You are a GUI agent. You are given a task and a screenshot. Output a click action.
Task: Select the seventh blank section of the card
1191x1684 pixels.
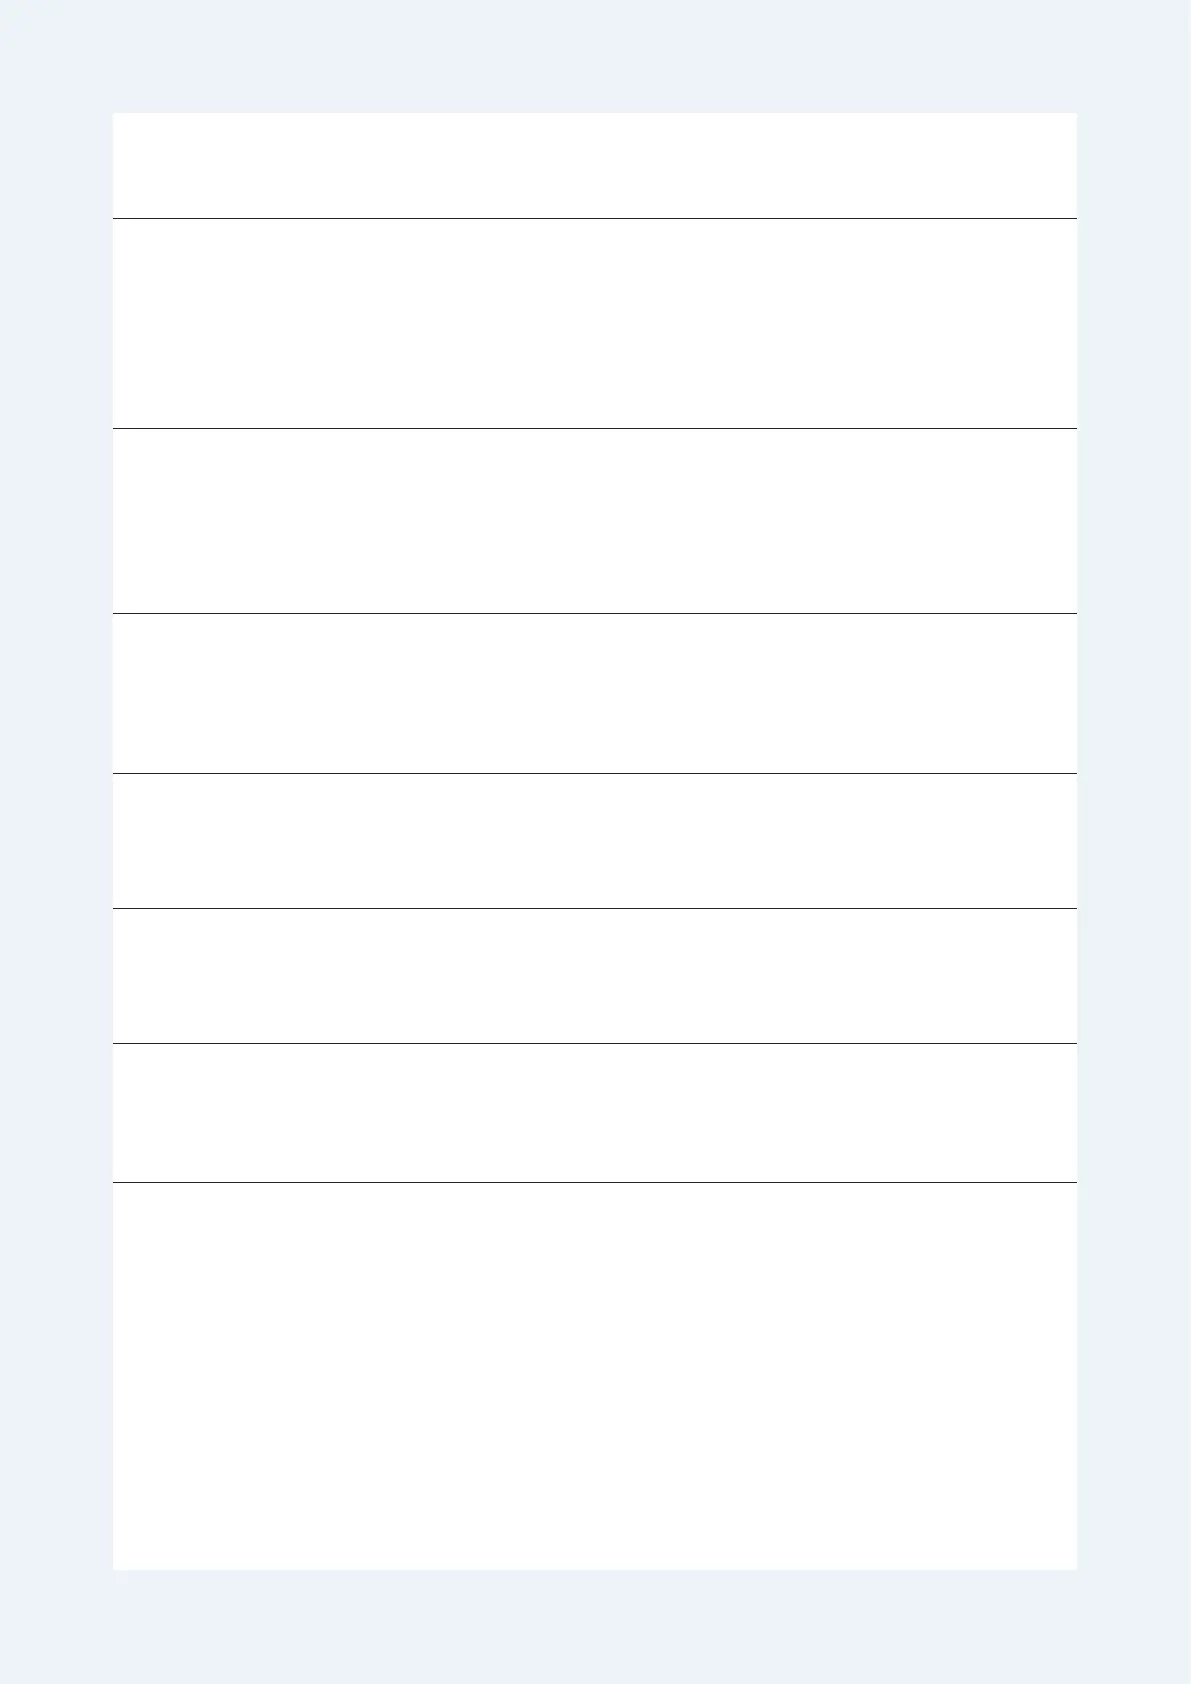[595, 1113]
